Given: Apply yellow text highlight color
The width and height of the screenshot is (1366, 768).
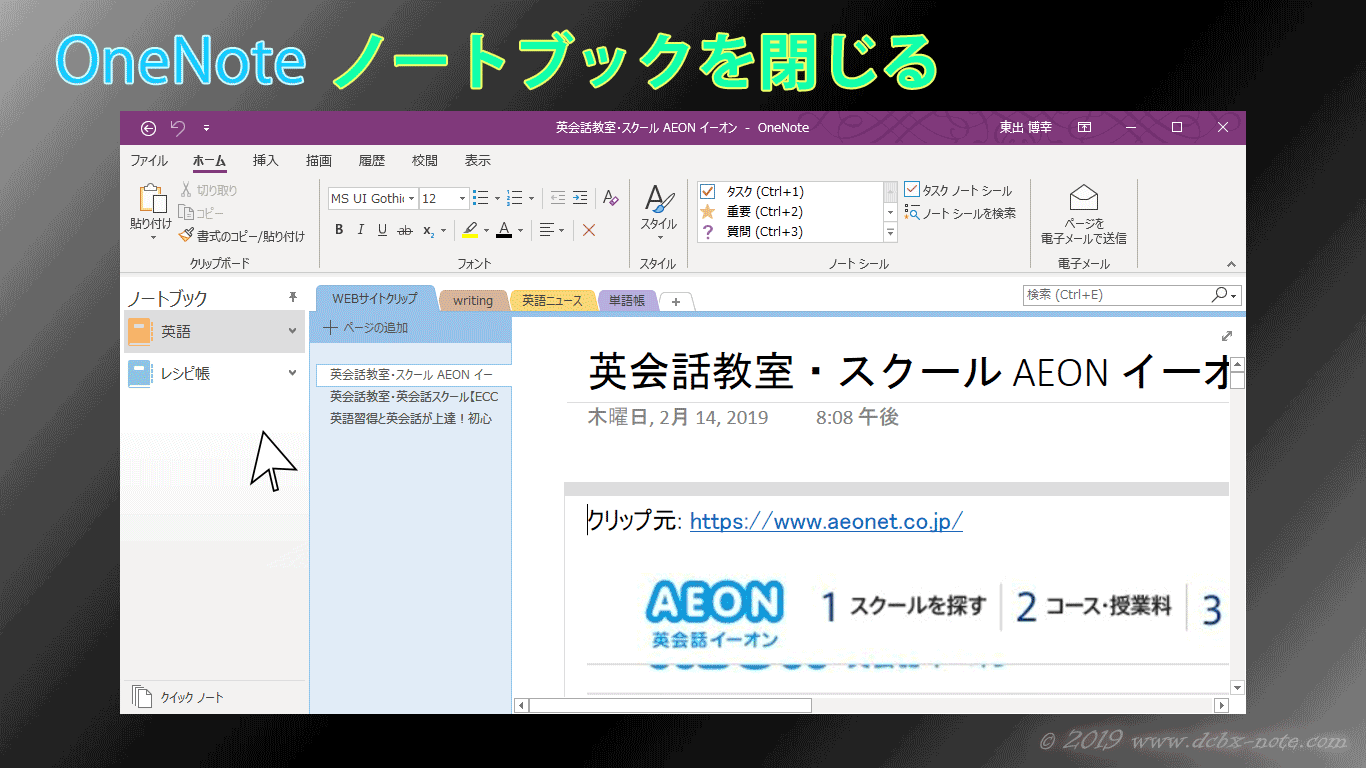Looking at the screenshot, I should (470, 230).
